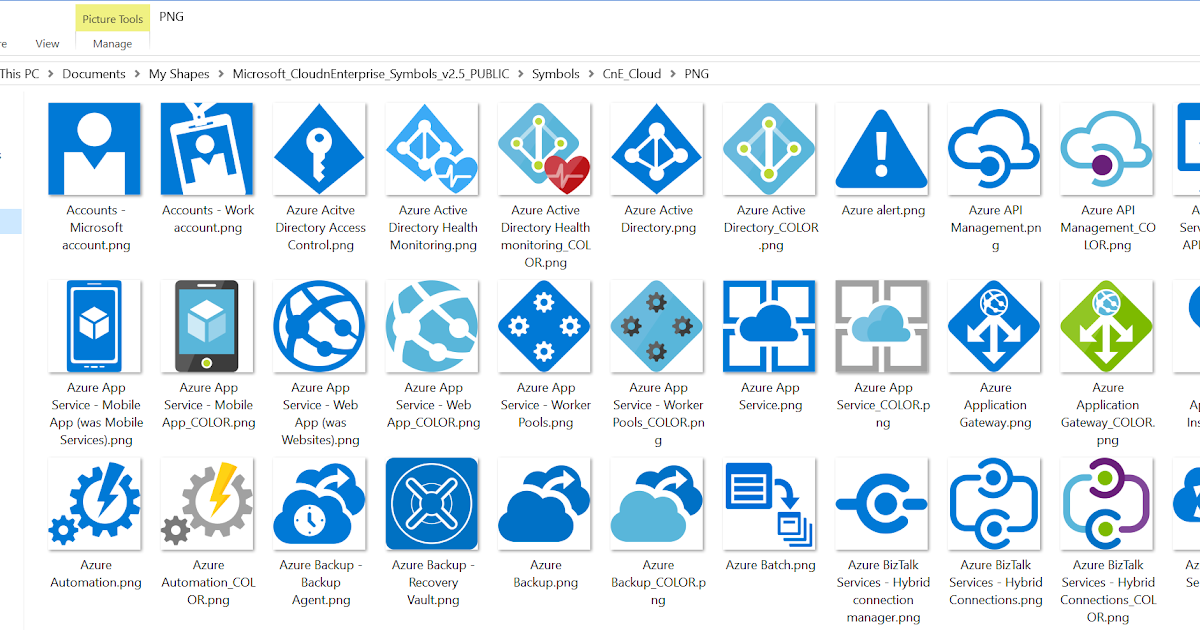1200x630 pixels.
Task: Select Azure Active Directory Health Monitoring.png icon
Action: pyautogui.click(x=432, y=148)
